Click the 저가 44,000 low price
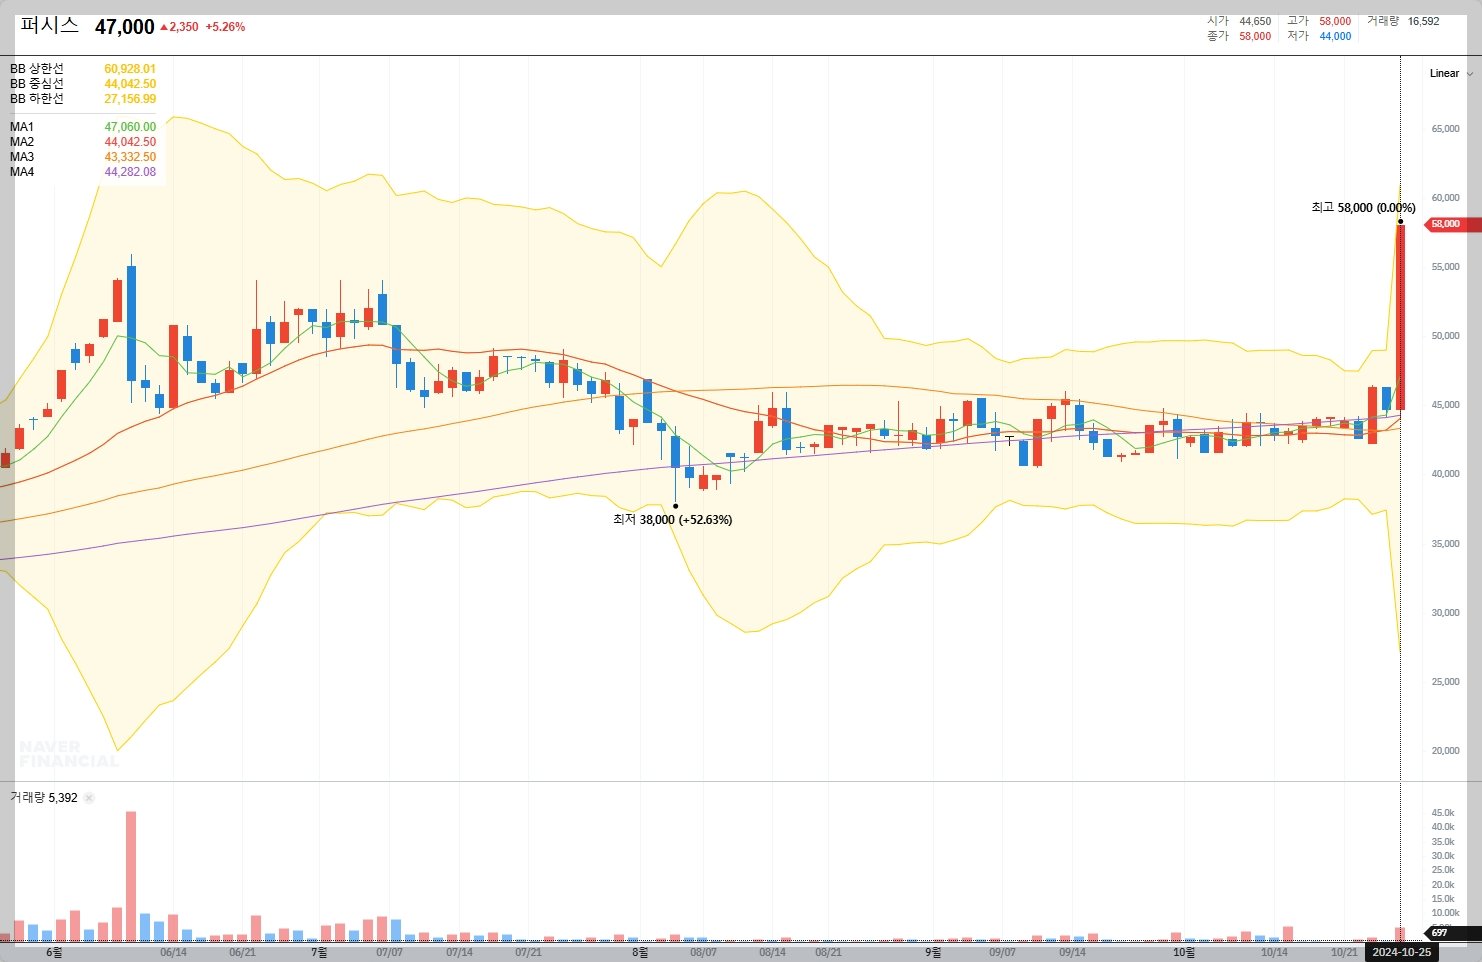 [1319, 36]
